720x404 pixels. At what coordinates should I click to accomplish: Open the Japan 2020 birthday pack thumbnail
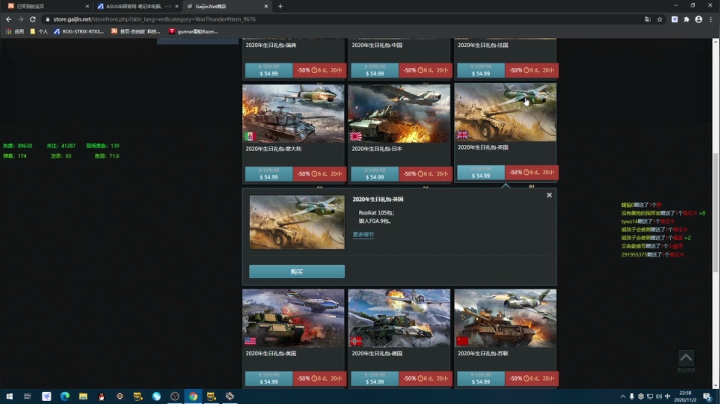click(399, 113)
